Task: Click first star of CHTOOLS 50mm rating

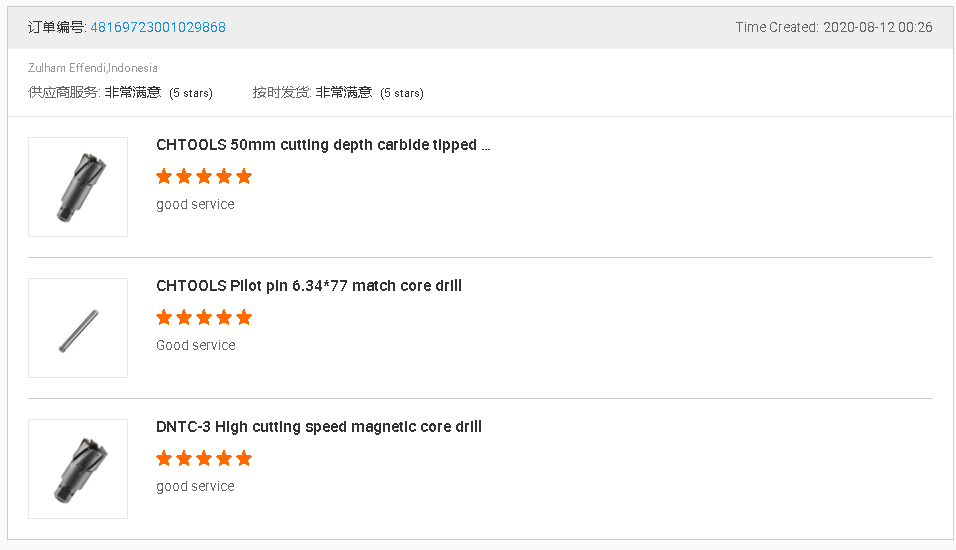Action: 165,177
